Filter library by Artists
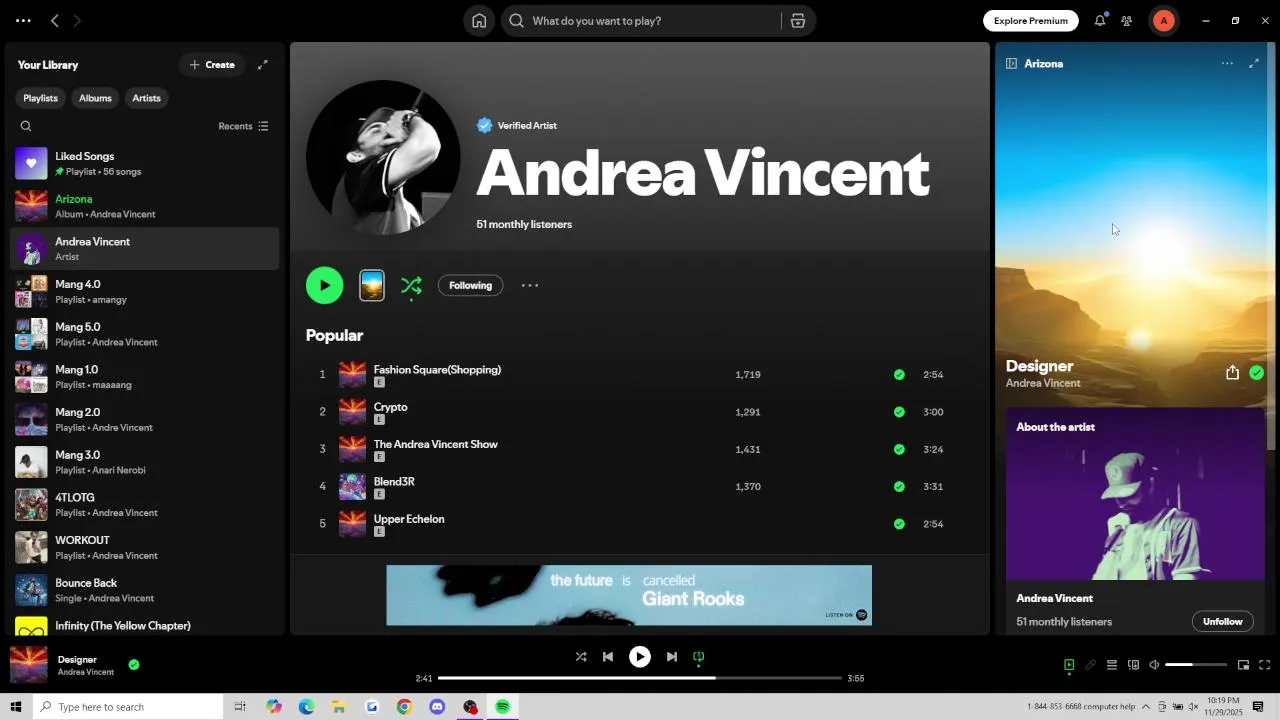Image resolution: width=1280 pixels, height=720 pixels. click(146, 98)
